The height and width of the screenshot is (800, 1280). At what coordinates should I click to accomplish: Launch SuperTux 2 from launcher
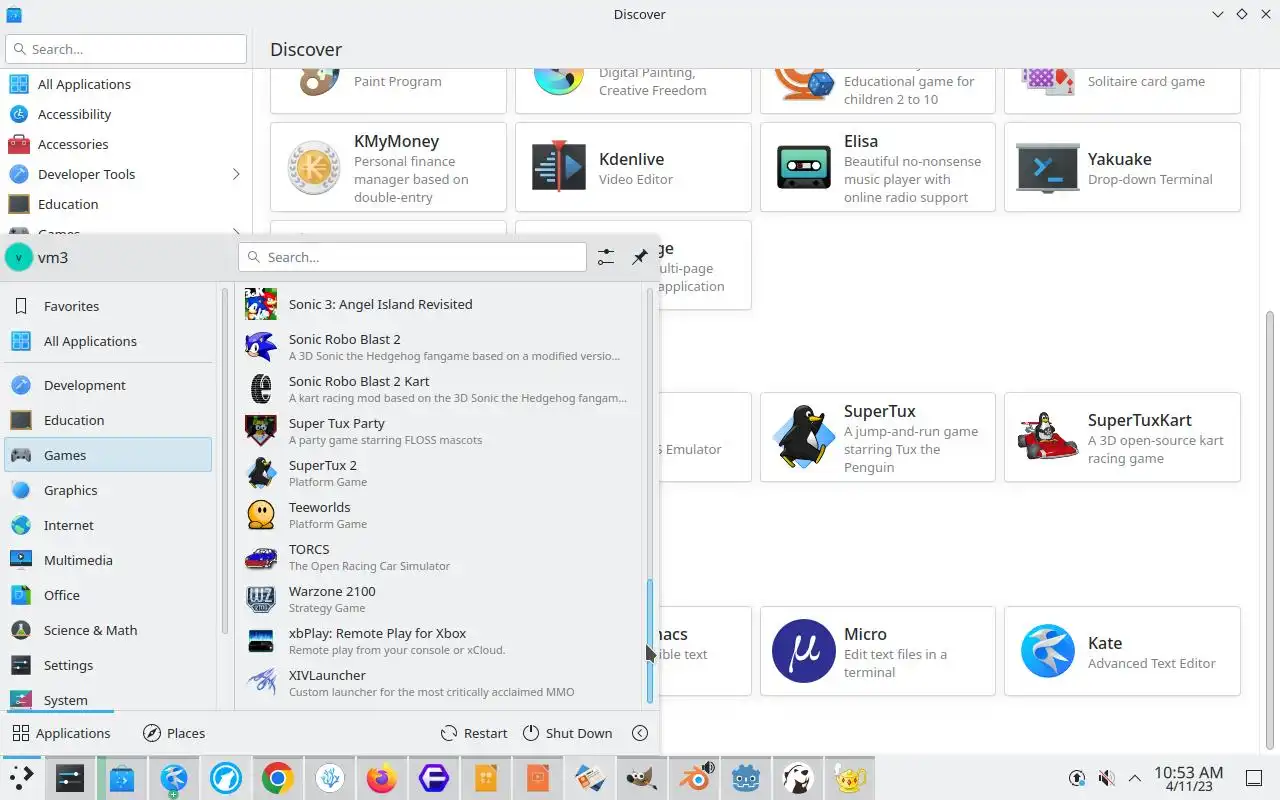[440, 472]
